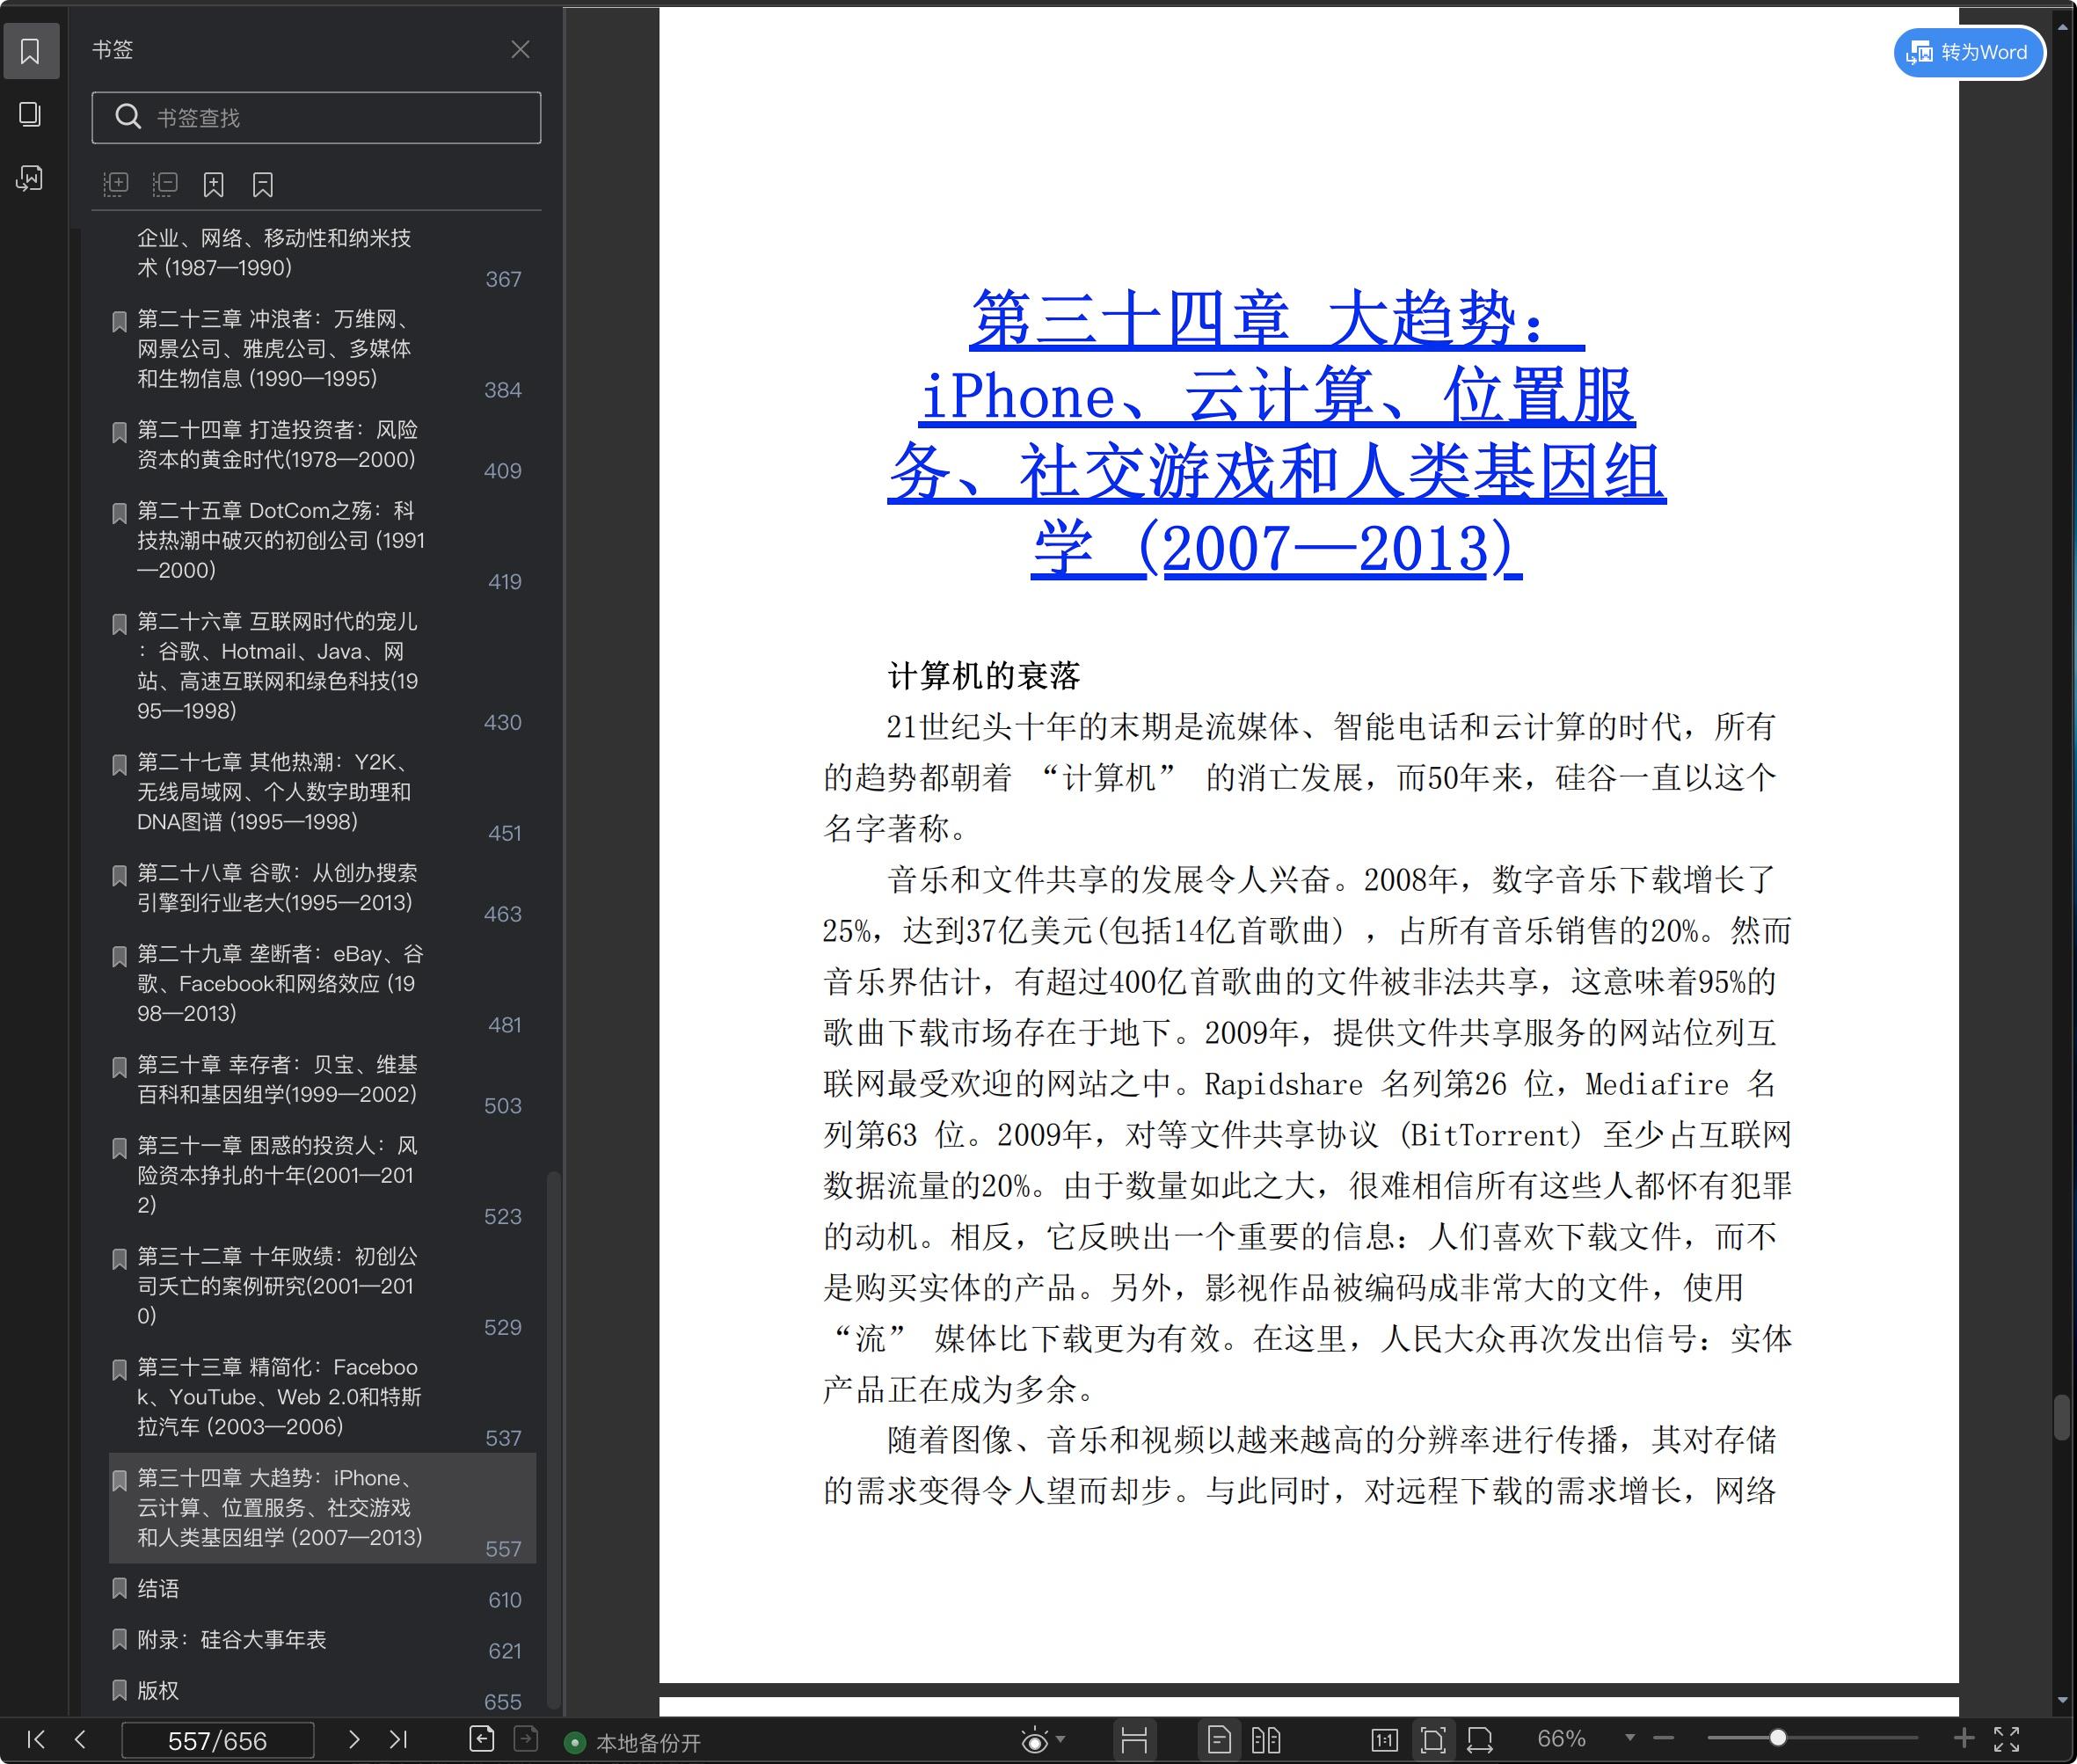Click the bookmark panel scrollbar thumb
Image resolution: width=2077 pixels, height=1764 pixels.
pyautogui.click(x=553, y=1442)
